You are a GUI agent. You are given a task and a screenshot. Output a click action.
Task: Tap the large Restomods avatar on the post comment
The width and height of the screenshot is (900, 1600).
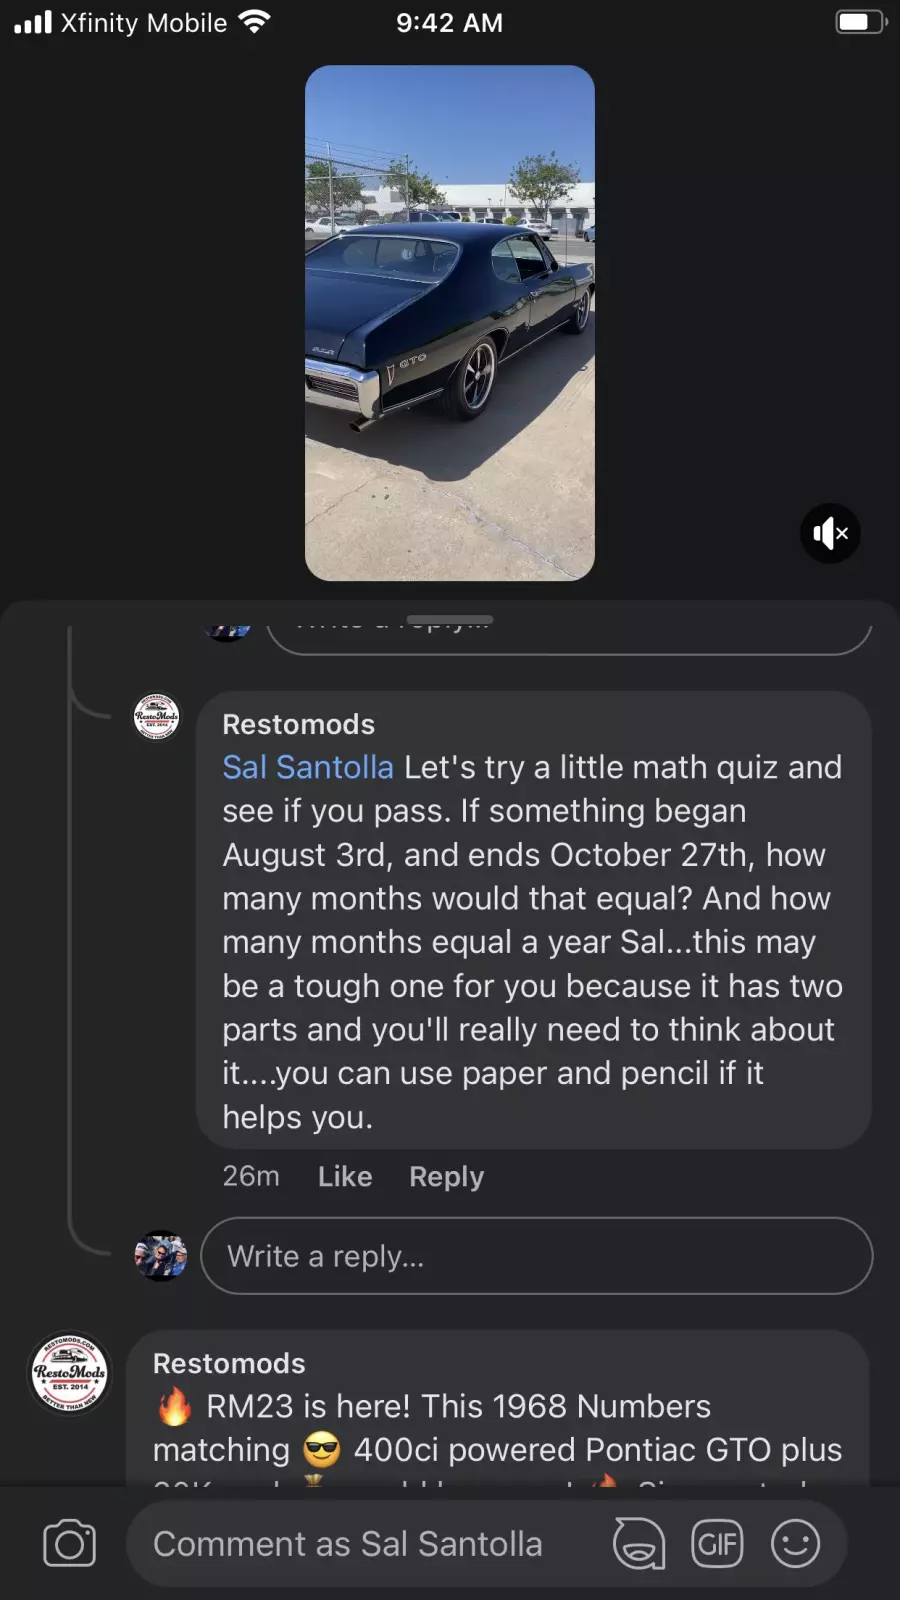coord(69,1372)
